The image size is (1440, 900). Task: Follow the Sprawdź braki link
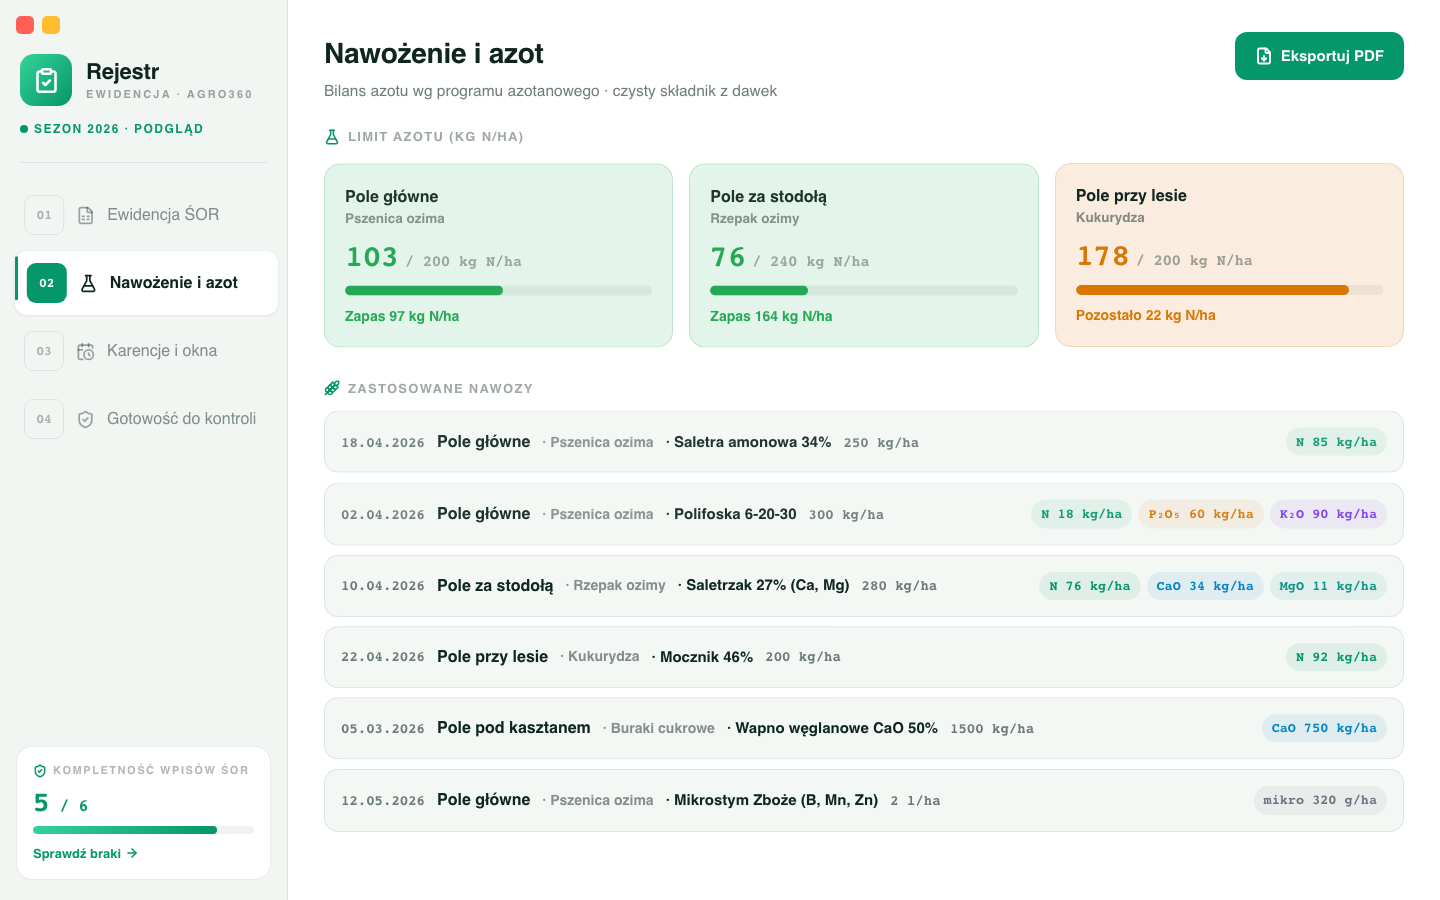(85, 854)
